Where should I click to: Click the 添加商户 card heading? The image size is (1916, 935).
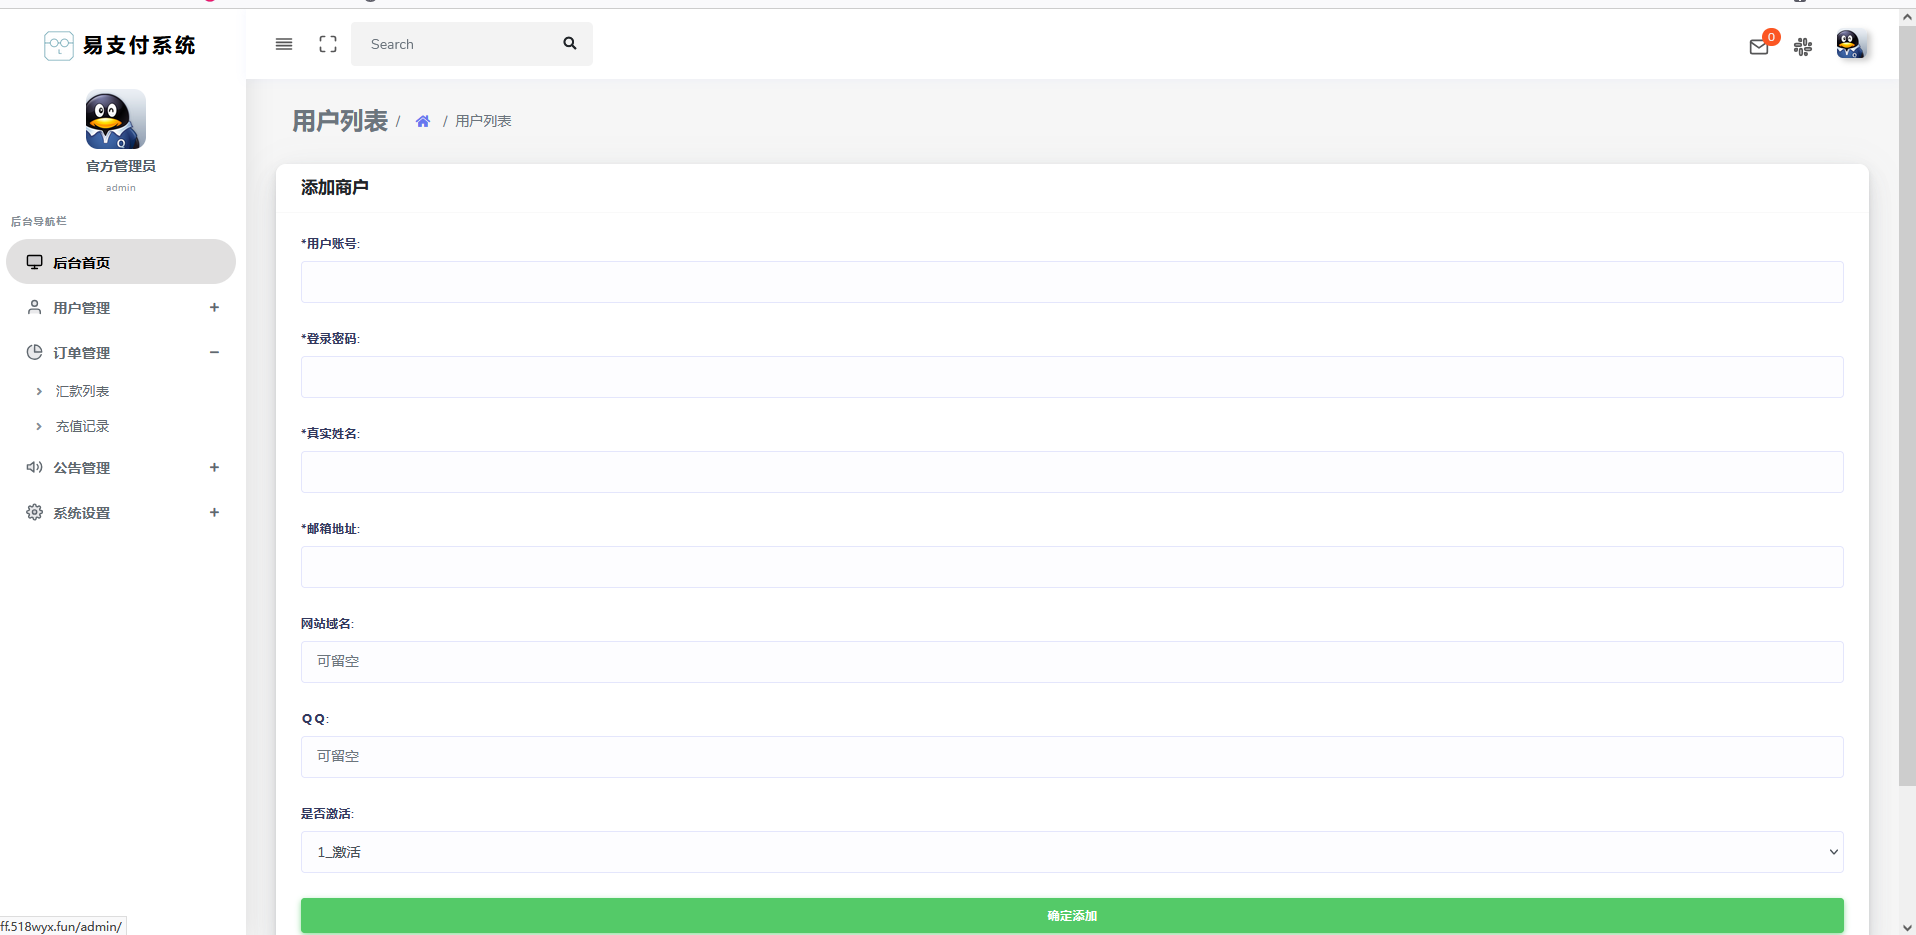coord(335,187)
